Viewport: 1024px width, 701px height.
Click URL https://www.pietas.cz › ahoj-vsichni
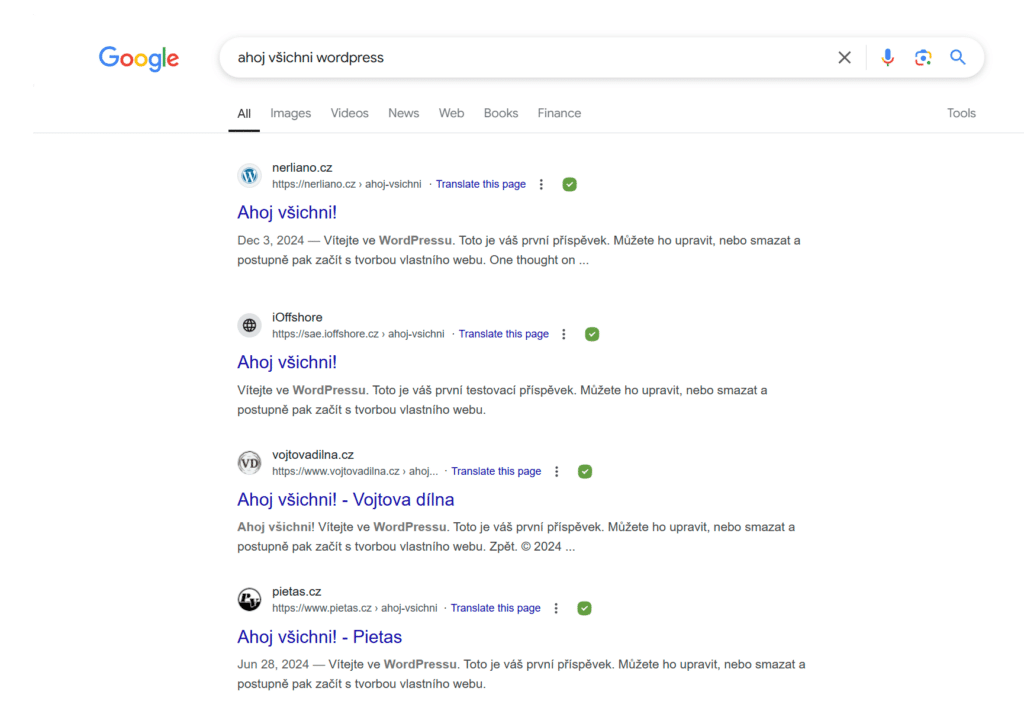tap(355, 608)
